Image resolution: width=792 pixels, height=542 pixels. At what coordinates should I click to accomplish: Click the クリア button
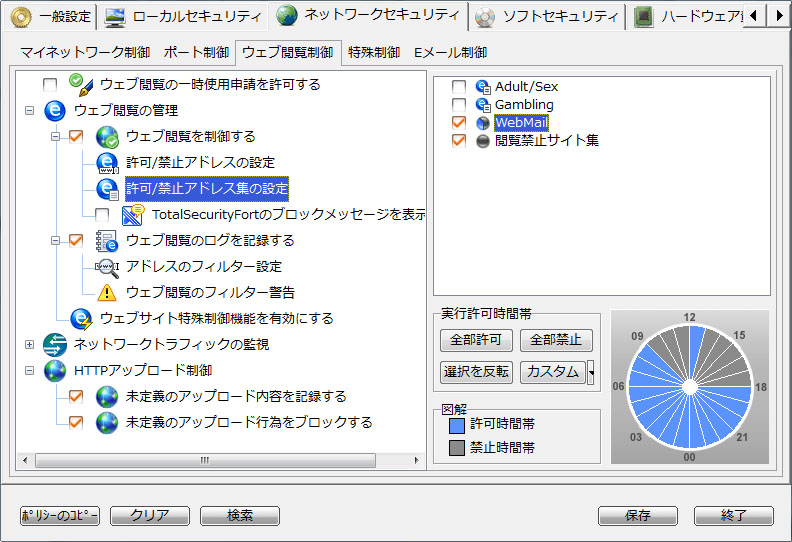point(150,516)
